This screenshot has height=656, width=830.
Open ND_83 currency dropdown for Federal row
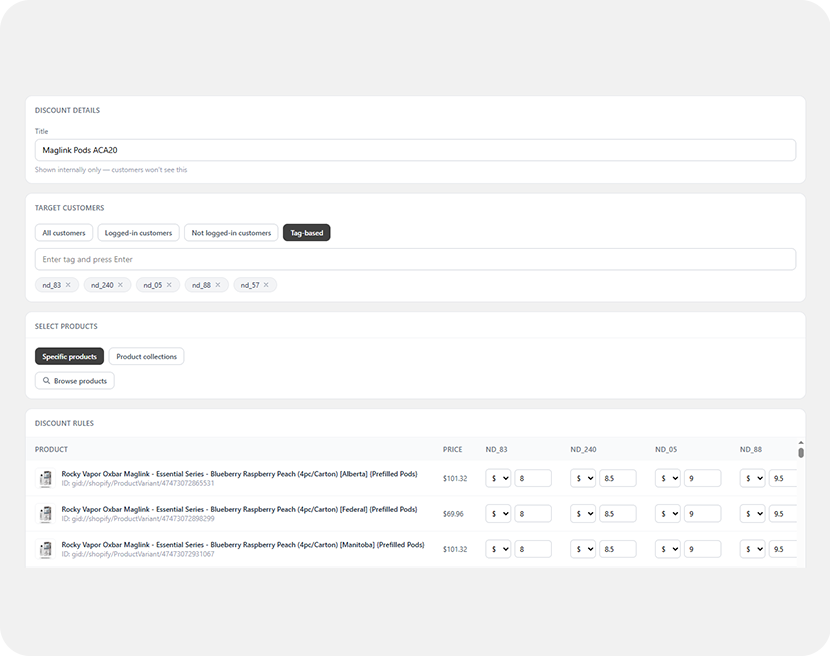[x=498, y=514]
